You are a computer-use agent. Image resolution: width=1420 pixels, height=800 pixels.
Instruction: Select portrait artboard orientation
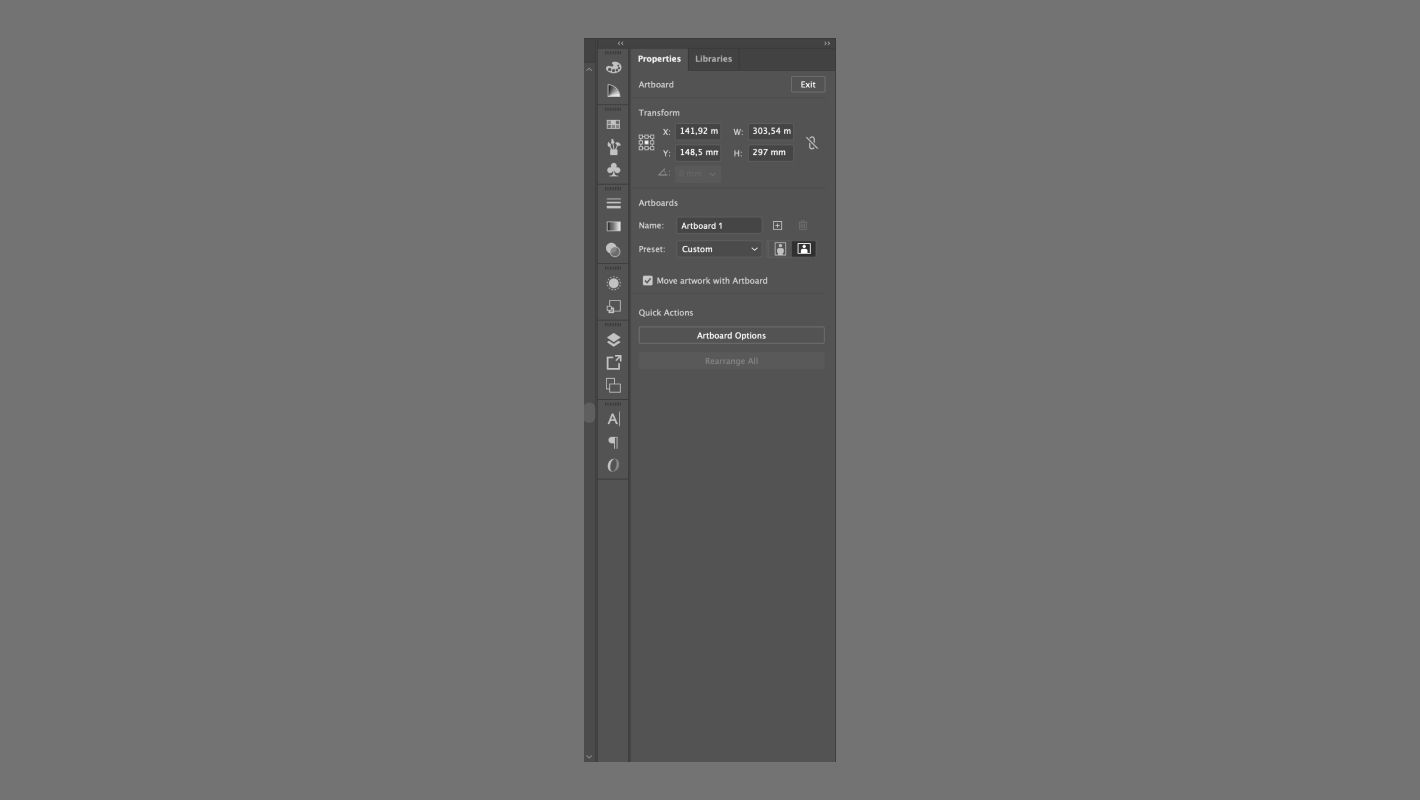pos(780,249)
